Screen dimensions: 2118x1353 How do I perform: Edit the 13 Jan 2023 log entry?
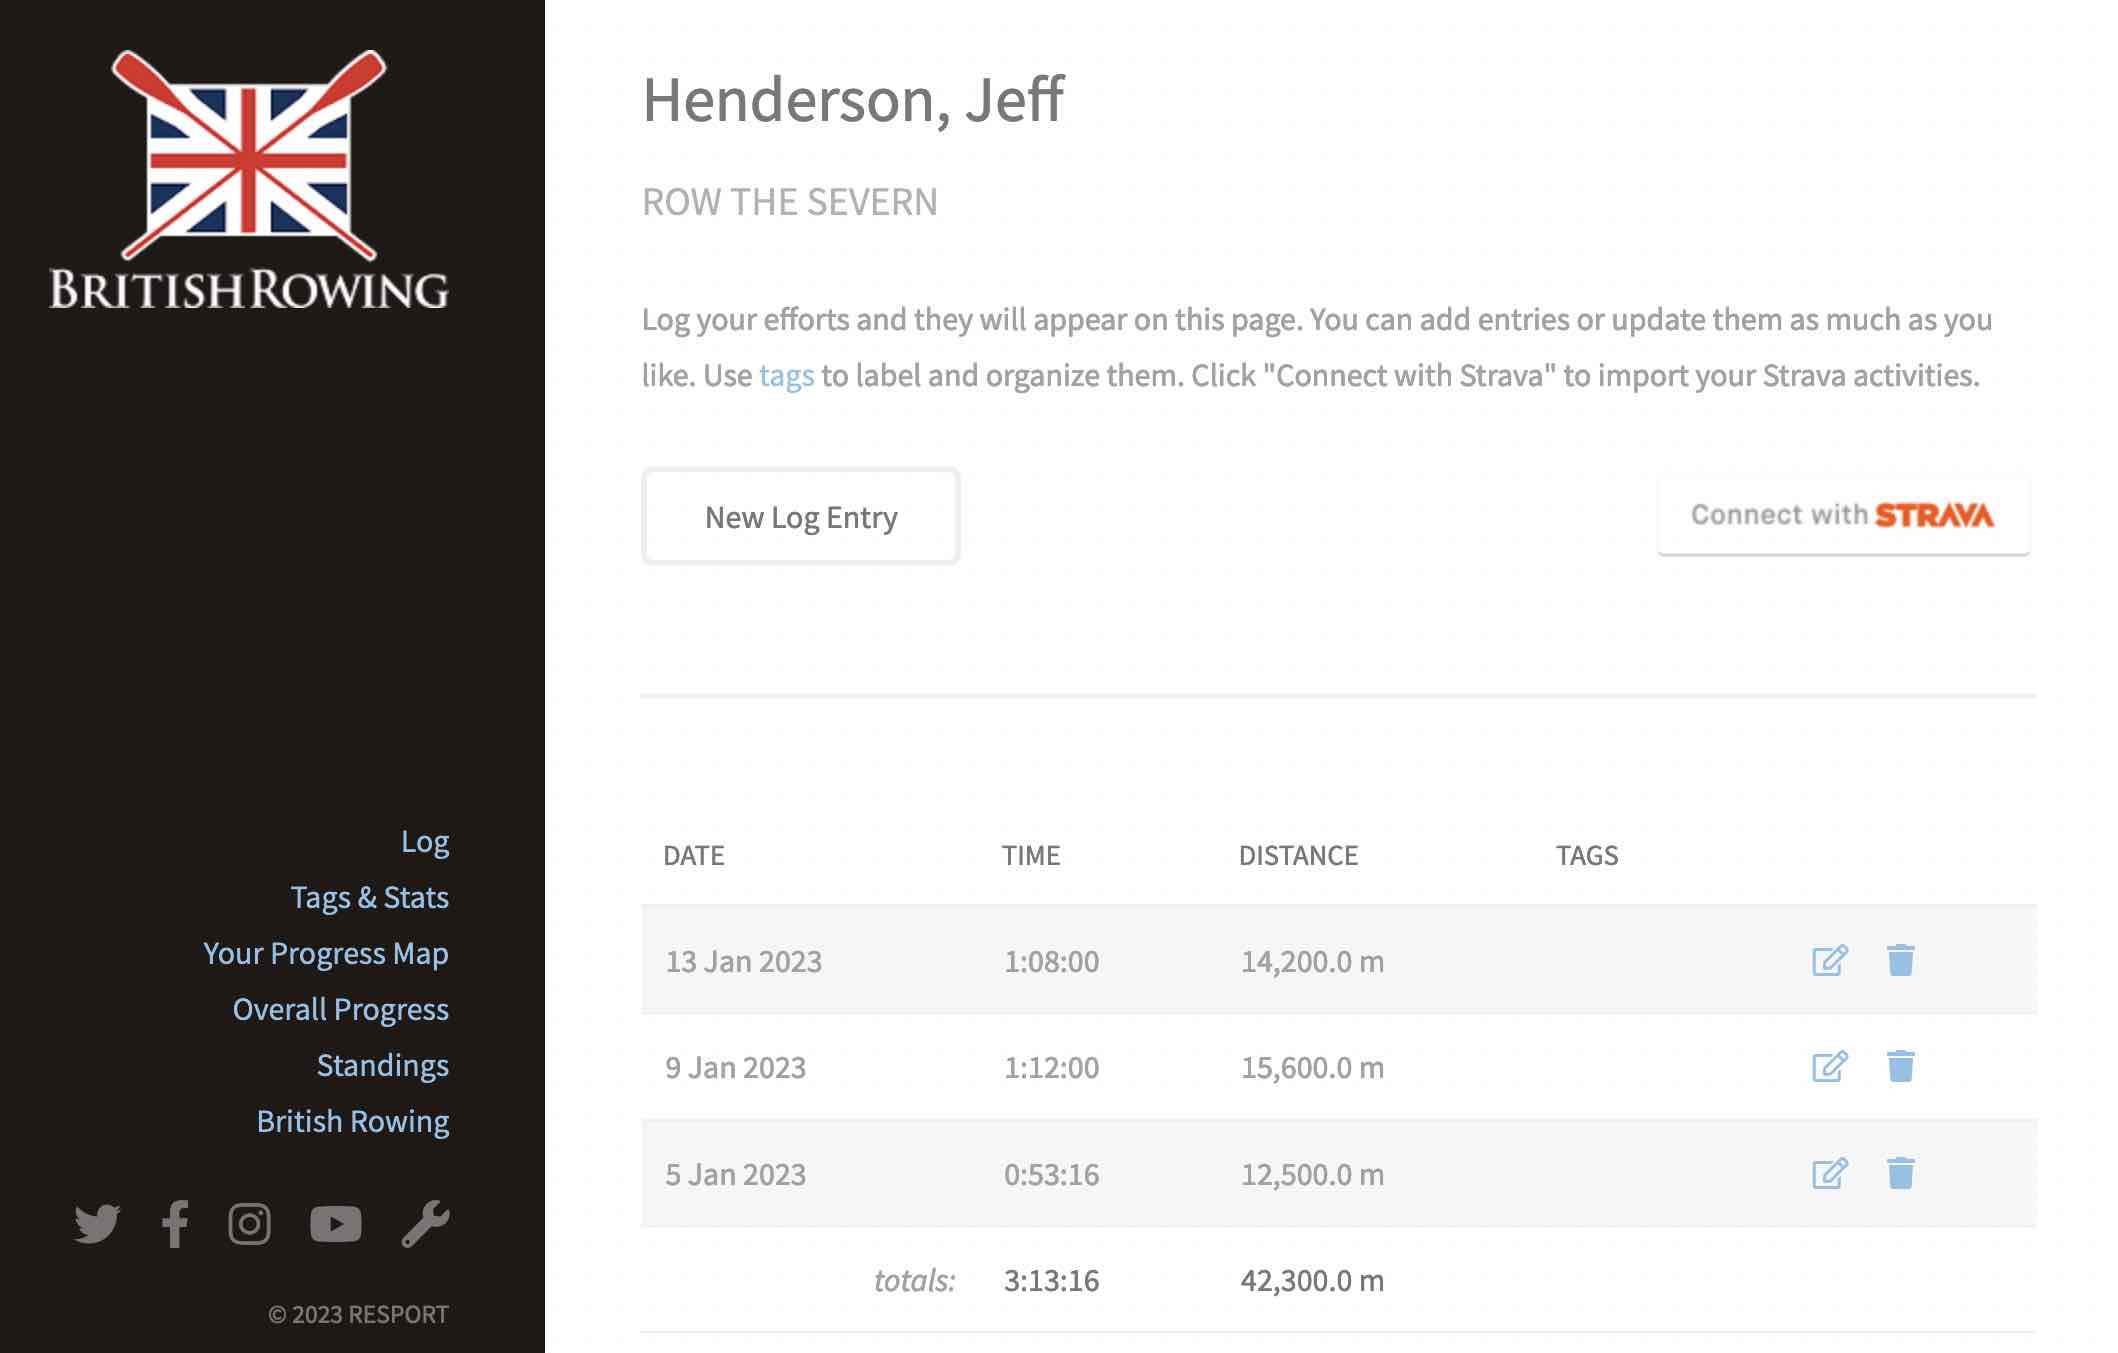point(1830,961)
